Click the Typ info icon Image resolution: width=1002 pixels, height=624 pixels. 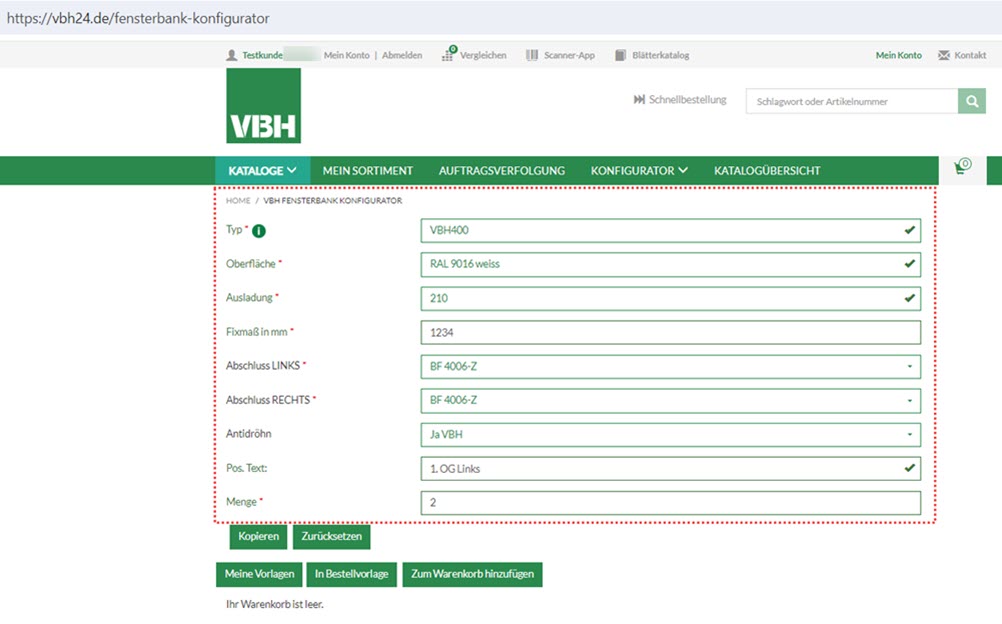tap(259, 231)
